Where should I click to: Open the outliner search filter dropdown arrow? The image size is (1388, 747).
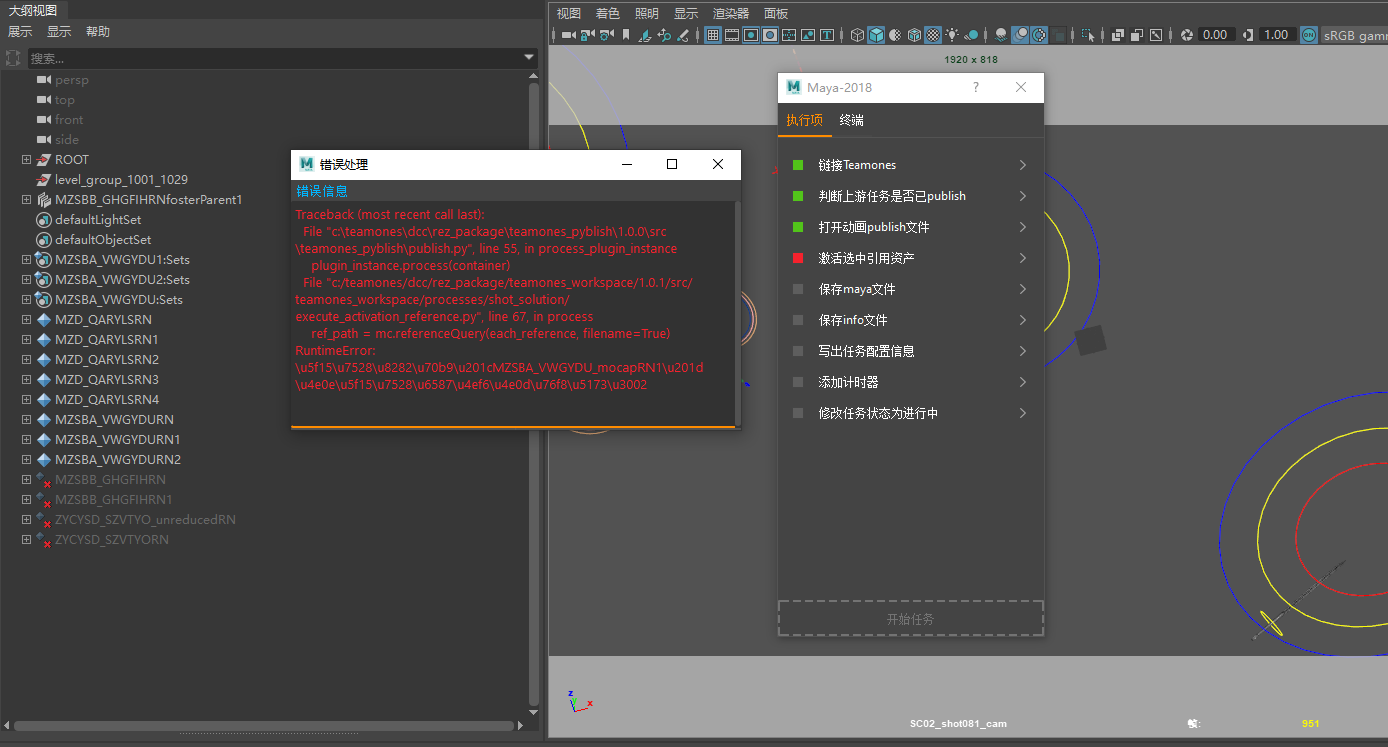tap(530, 58)
